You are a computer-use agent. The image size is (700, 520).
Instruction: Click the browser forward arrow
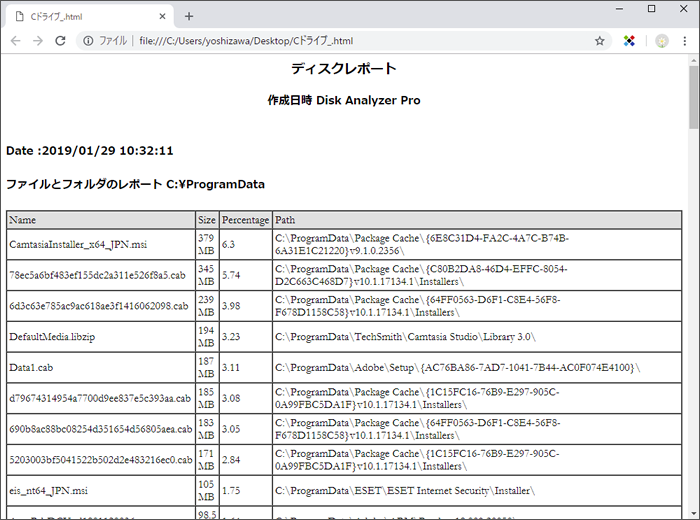pyautogui.click(x=38, y=41)
